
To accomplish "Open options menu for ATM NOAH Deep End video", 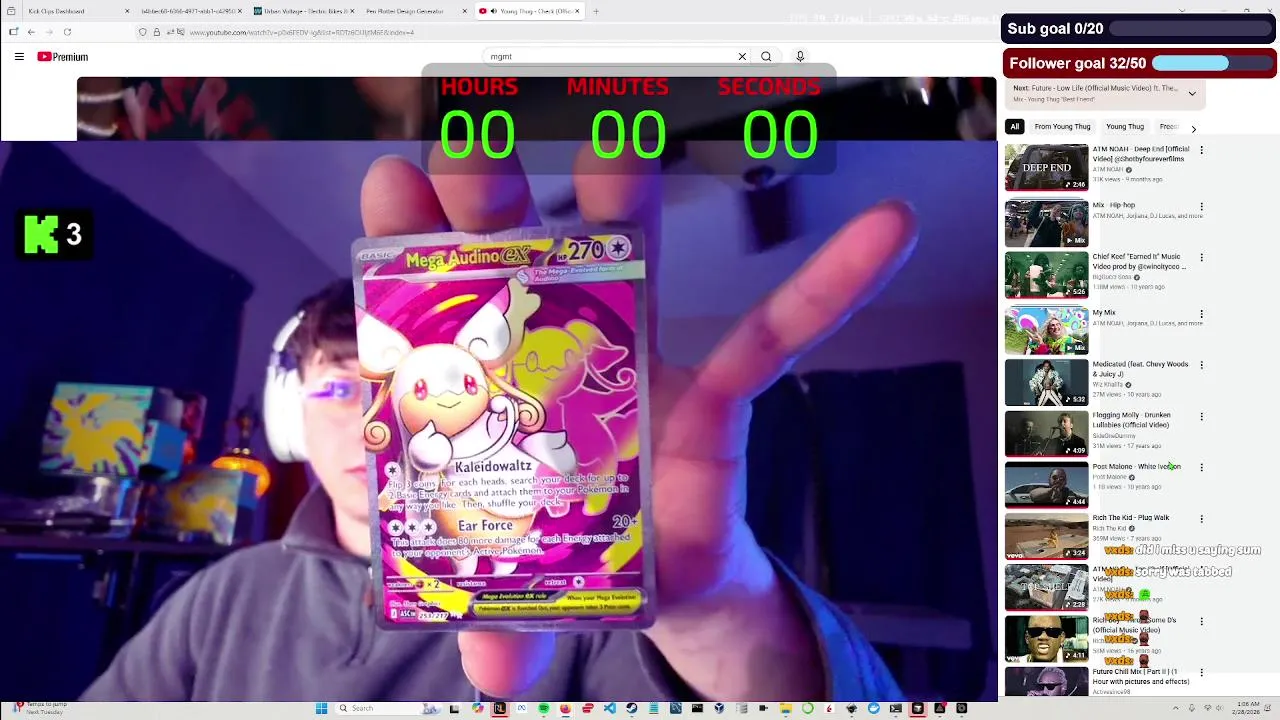I will 1201,150.
